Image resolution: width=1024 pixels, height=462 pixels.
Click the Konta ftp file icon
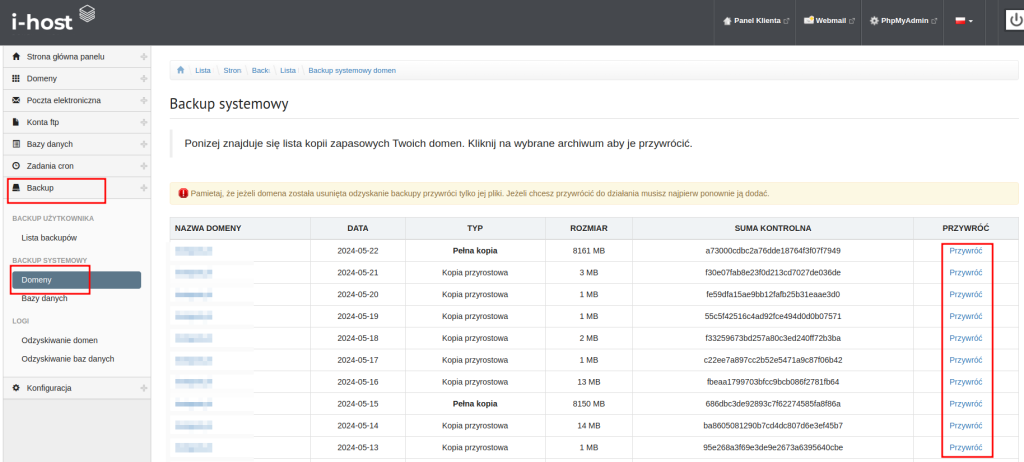pos(16,122)
